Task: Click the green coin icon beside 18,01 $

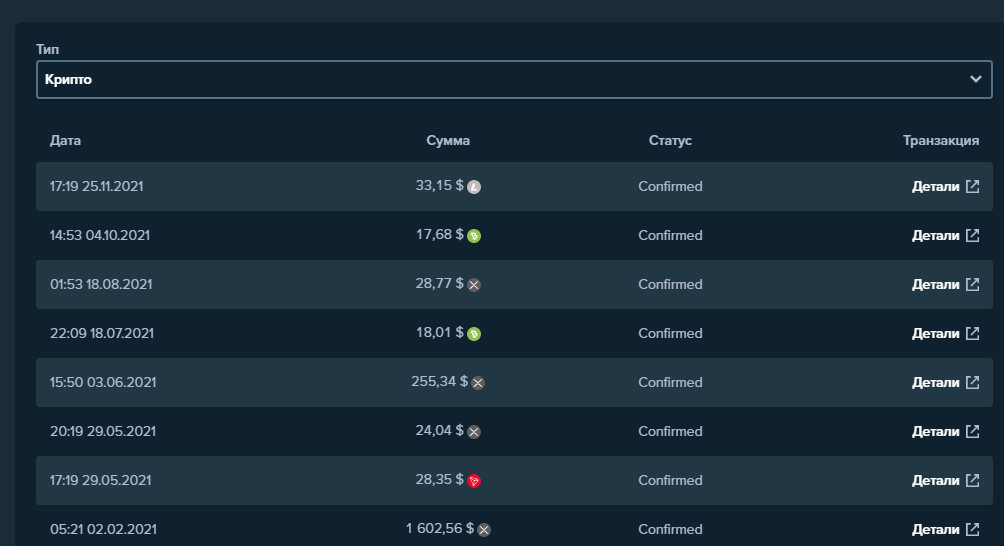Action: (474, 334)
